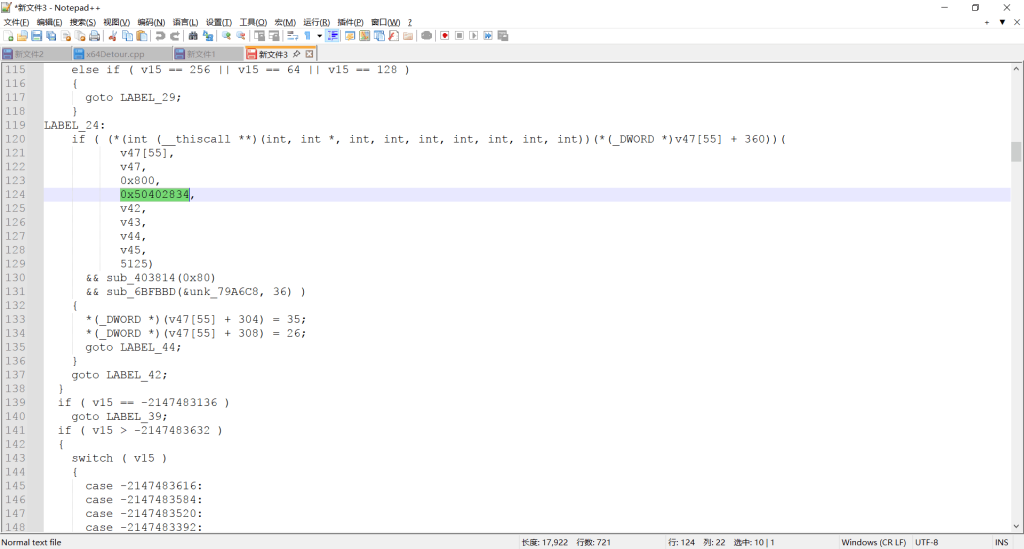Play back the recorded macro

pyautogui.click(x=473, y=36)
